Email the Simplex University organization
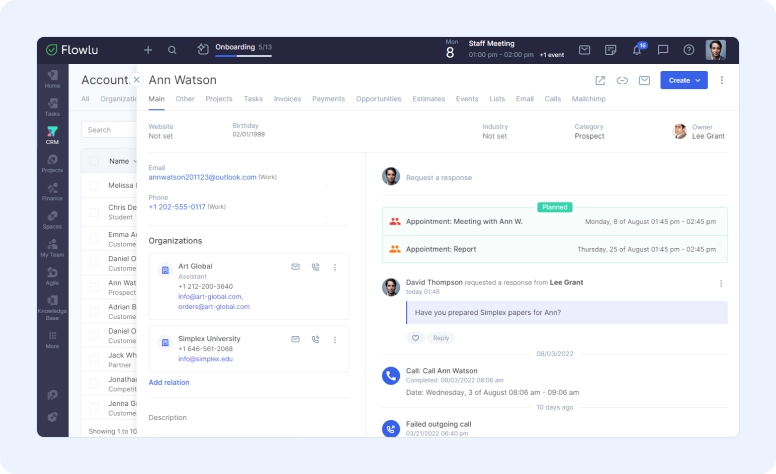This screenshot has width=776, height=474. [x=295, y=339]
